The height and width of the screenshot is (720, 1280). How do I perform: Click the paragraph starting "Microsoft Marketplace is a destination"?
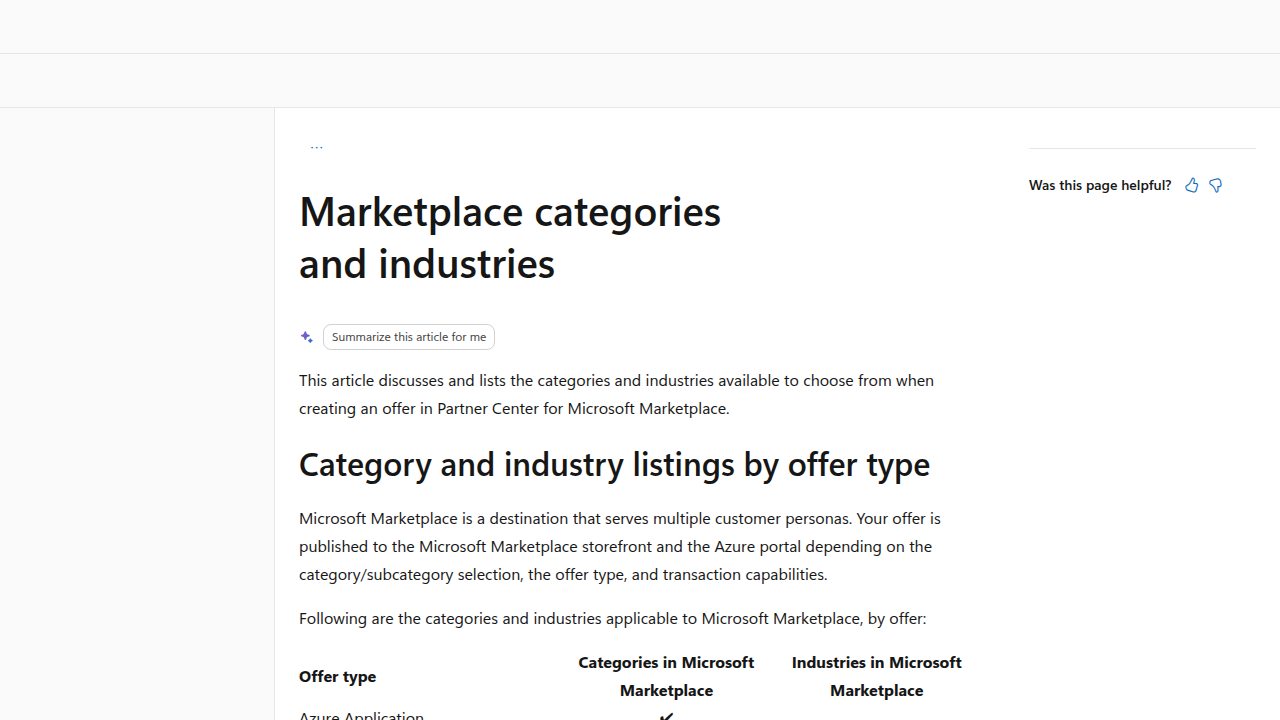tap(620, 546)
